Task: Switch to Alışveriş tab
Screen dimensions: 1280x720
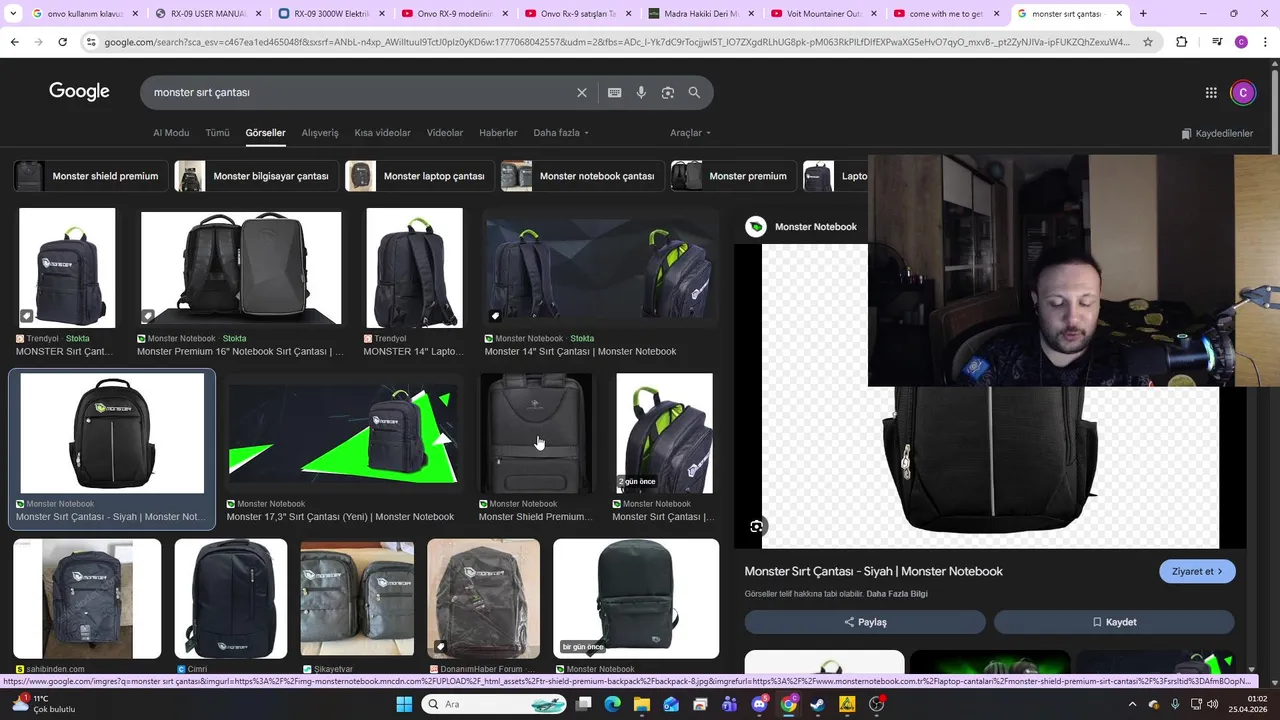Action: coord(320,133)
